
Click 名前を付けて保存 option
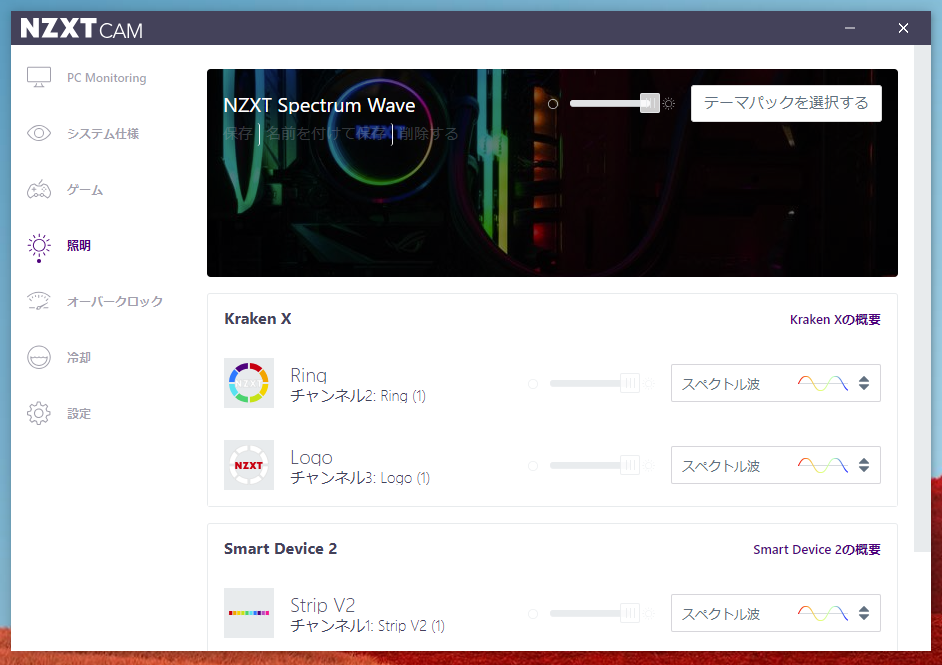coord(326,133)
